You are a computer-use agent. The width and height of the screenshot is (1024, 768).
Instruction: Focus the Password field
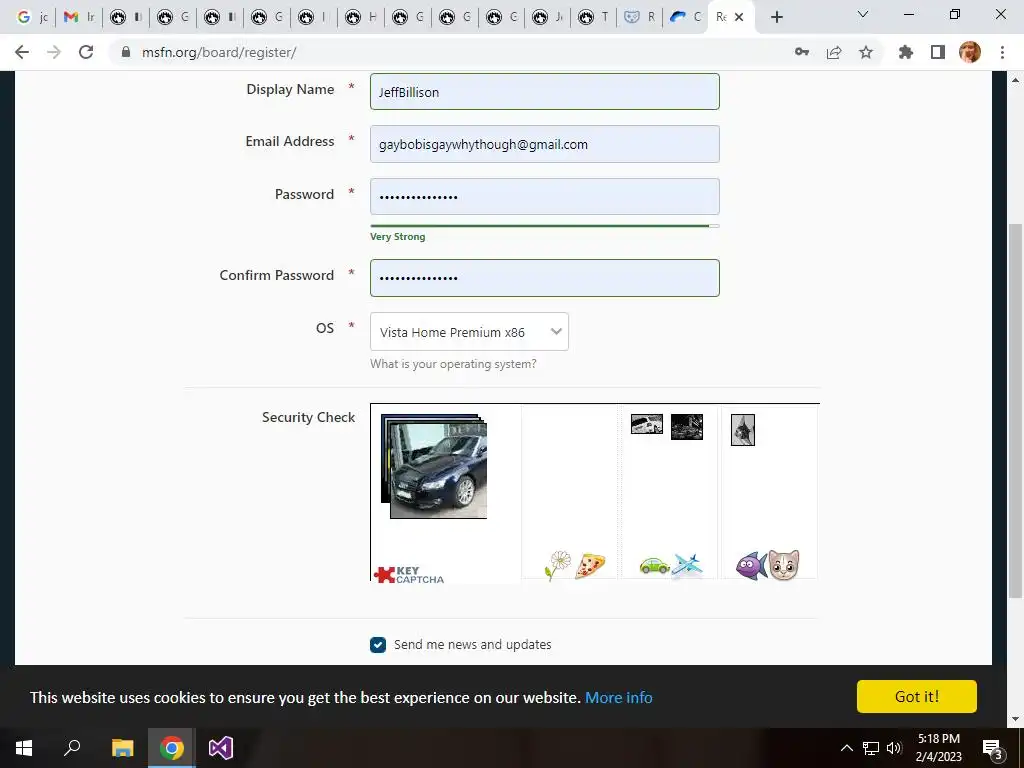tap(545, 196)
